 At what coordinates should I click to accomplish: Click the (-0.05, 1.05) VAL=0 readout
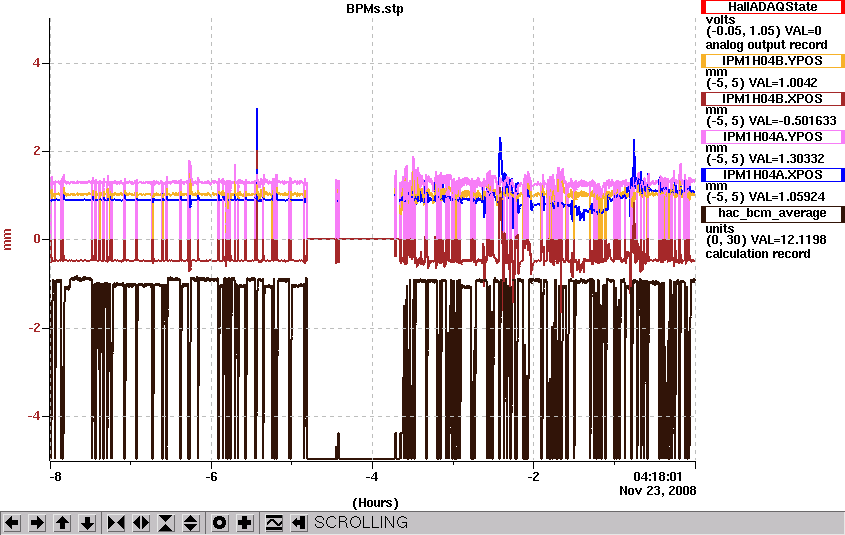[764, 31]
